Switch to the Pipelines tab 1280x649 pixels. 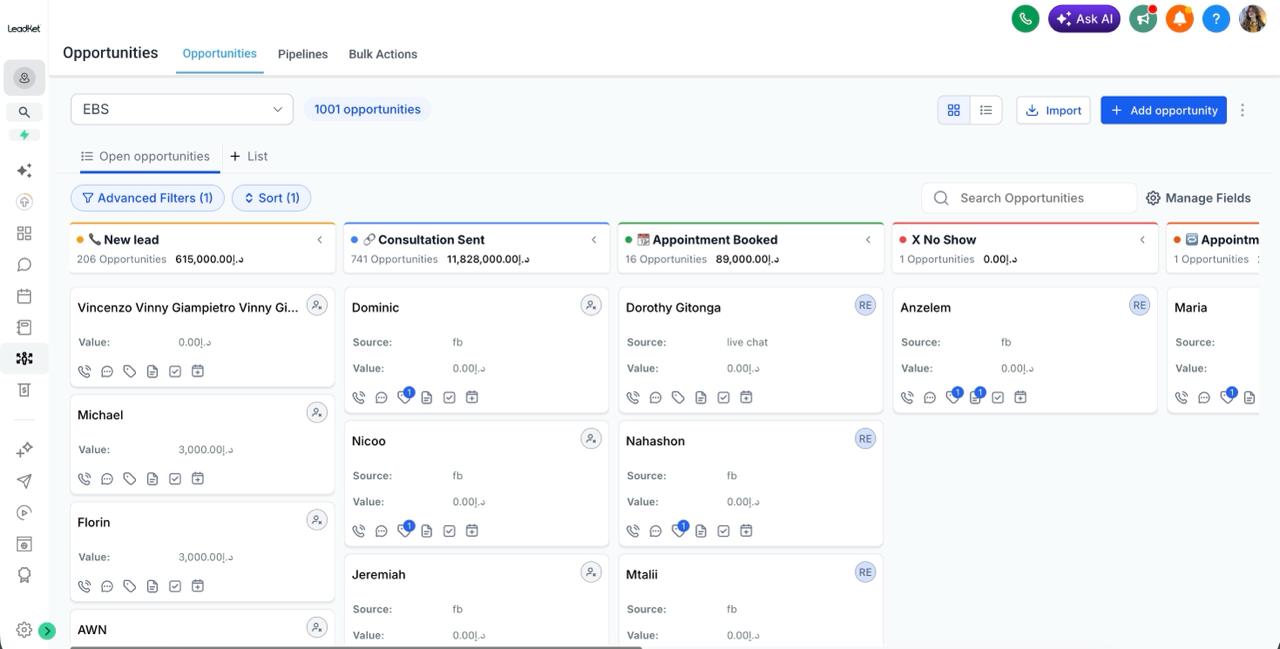click(303, 54)
